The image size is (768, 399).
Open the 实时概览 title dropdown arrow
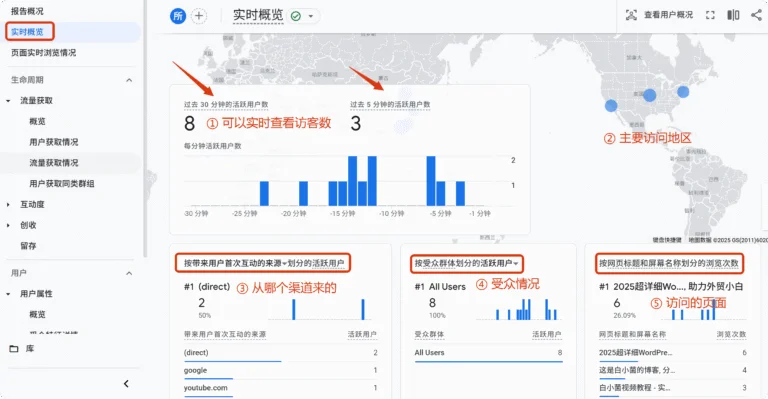pyautogui.click(x=311, y=16)
